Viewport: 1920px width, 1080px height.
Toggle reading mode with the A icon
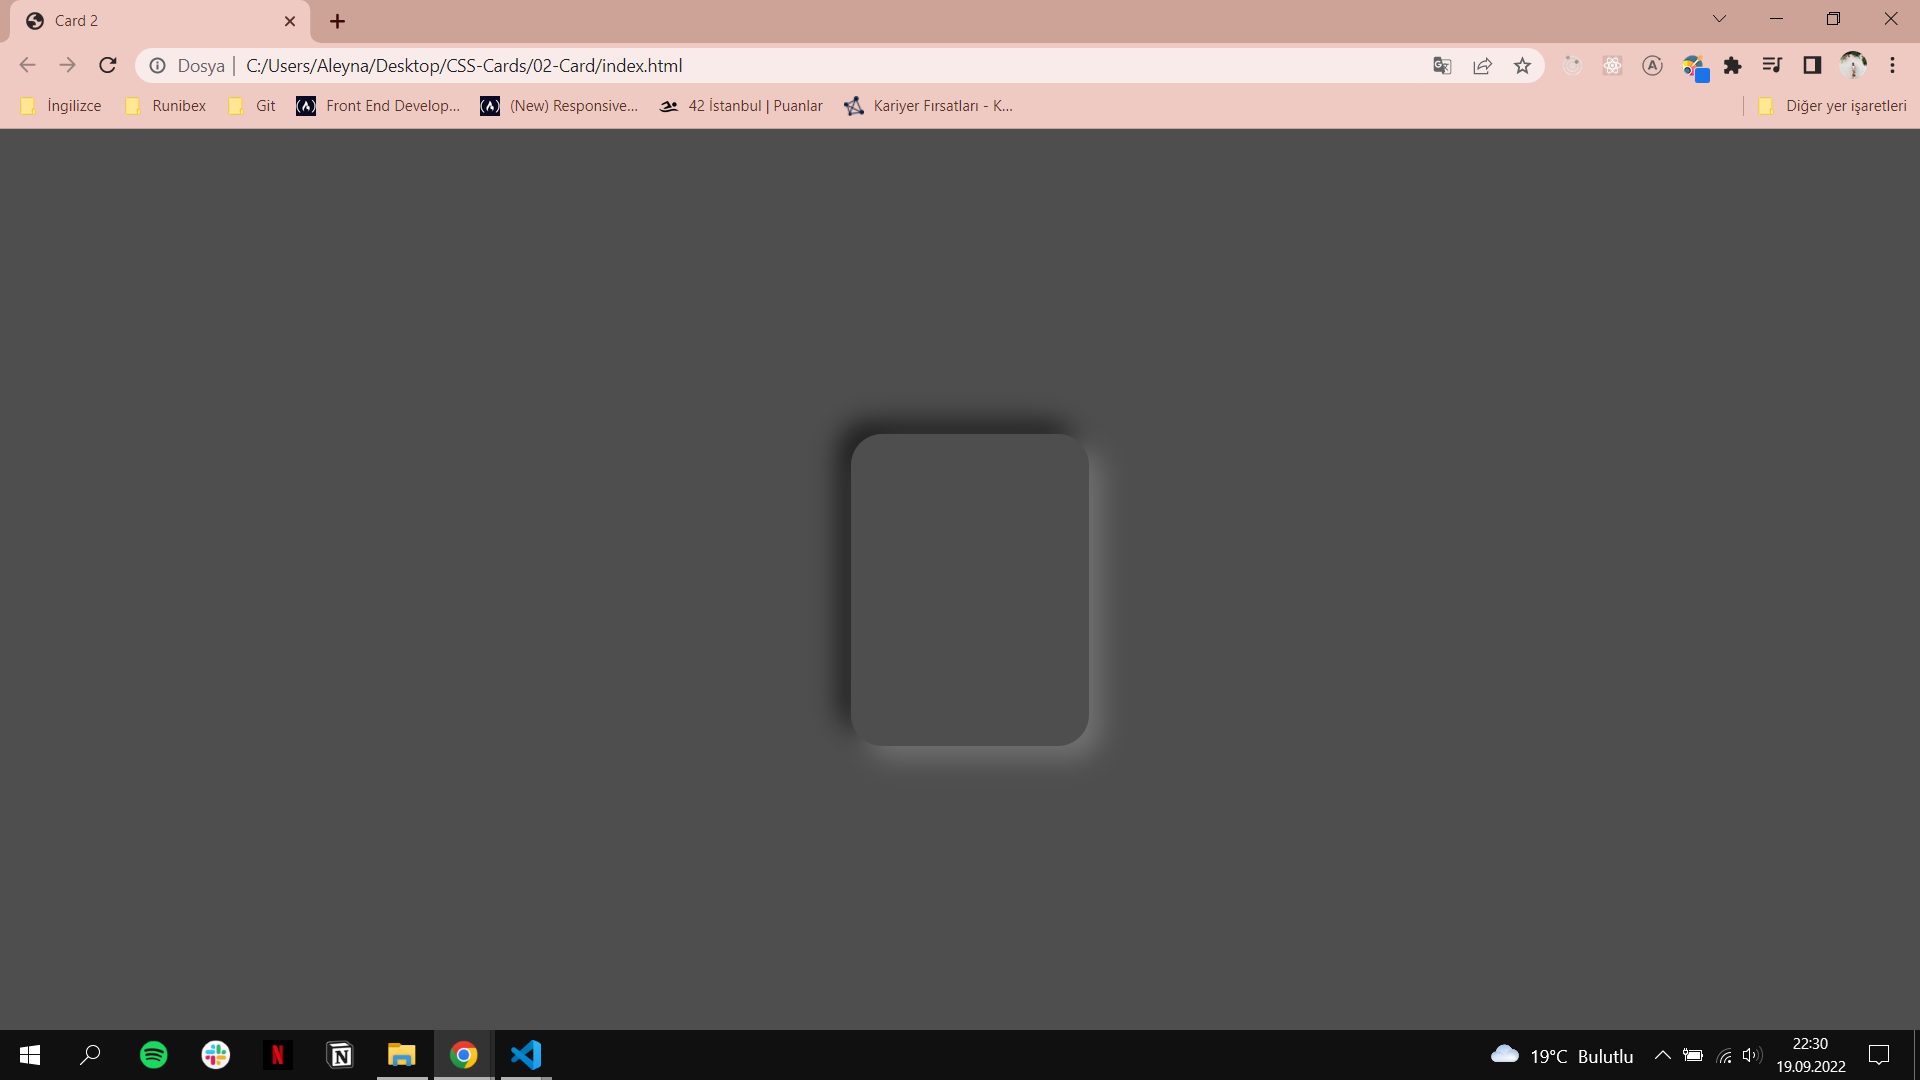(1652, 65)
